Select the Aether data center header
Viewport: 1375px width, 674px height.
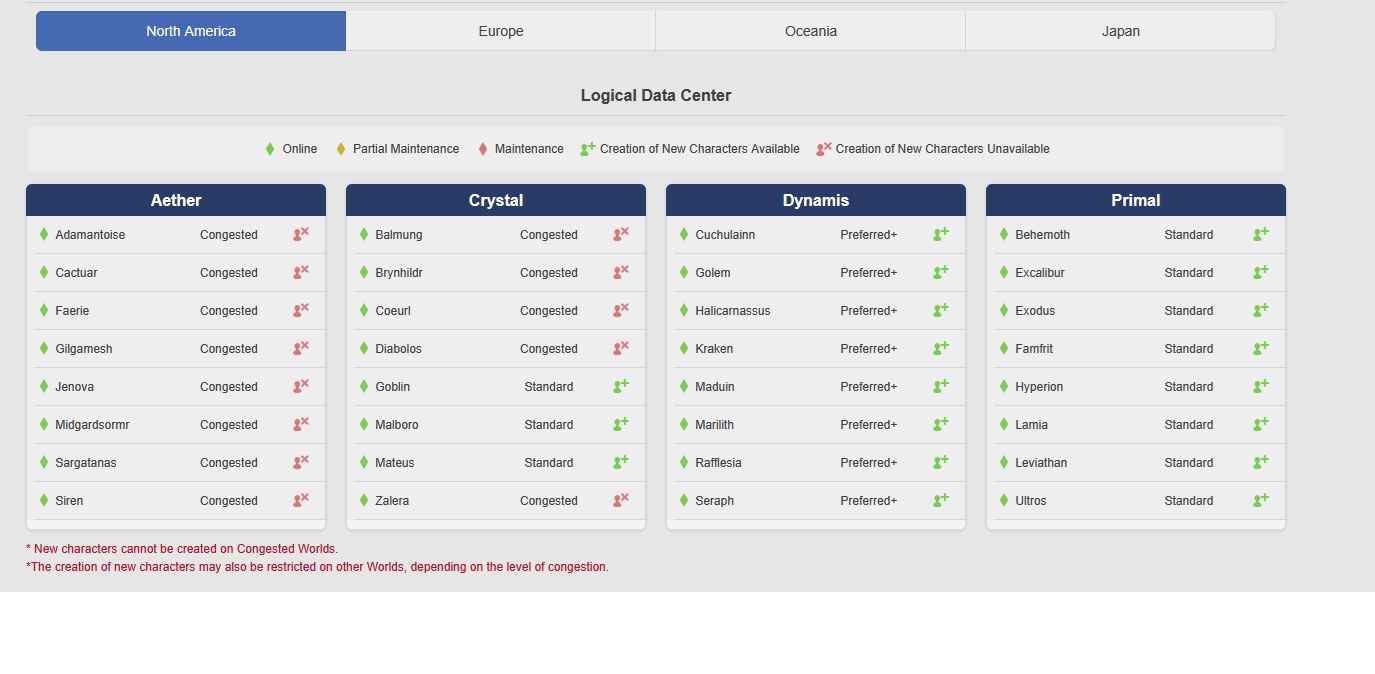[x=176, y=200]
